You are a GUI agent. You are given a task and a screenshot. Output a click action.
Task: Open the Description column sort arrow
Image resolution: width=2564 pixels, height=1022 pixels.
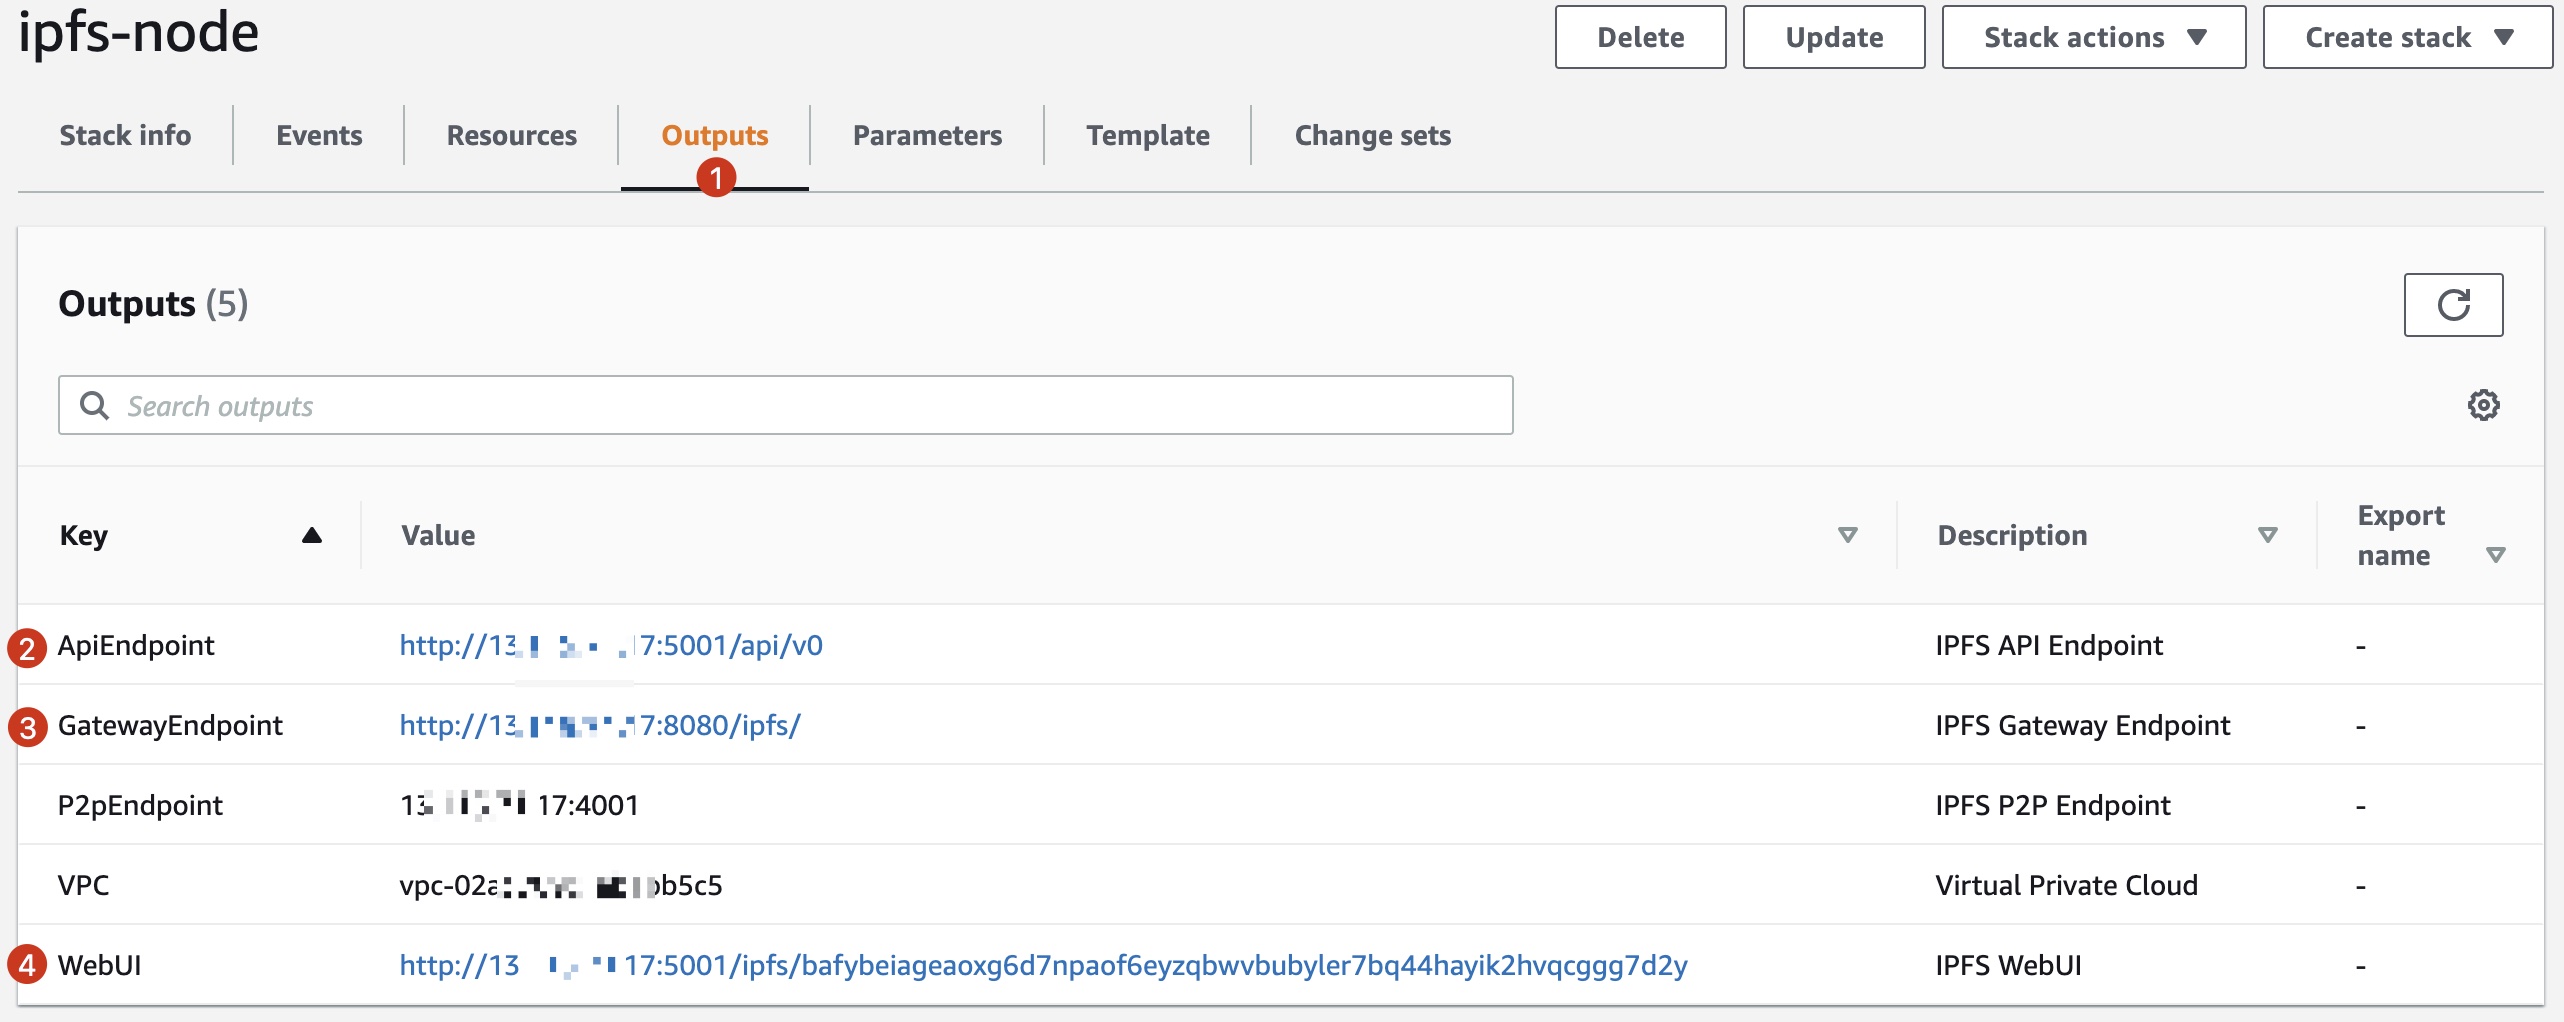[2267, 535]
